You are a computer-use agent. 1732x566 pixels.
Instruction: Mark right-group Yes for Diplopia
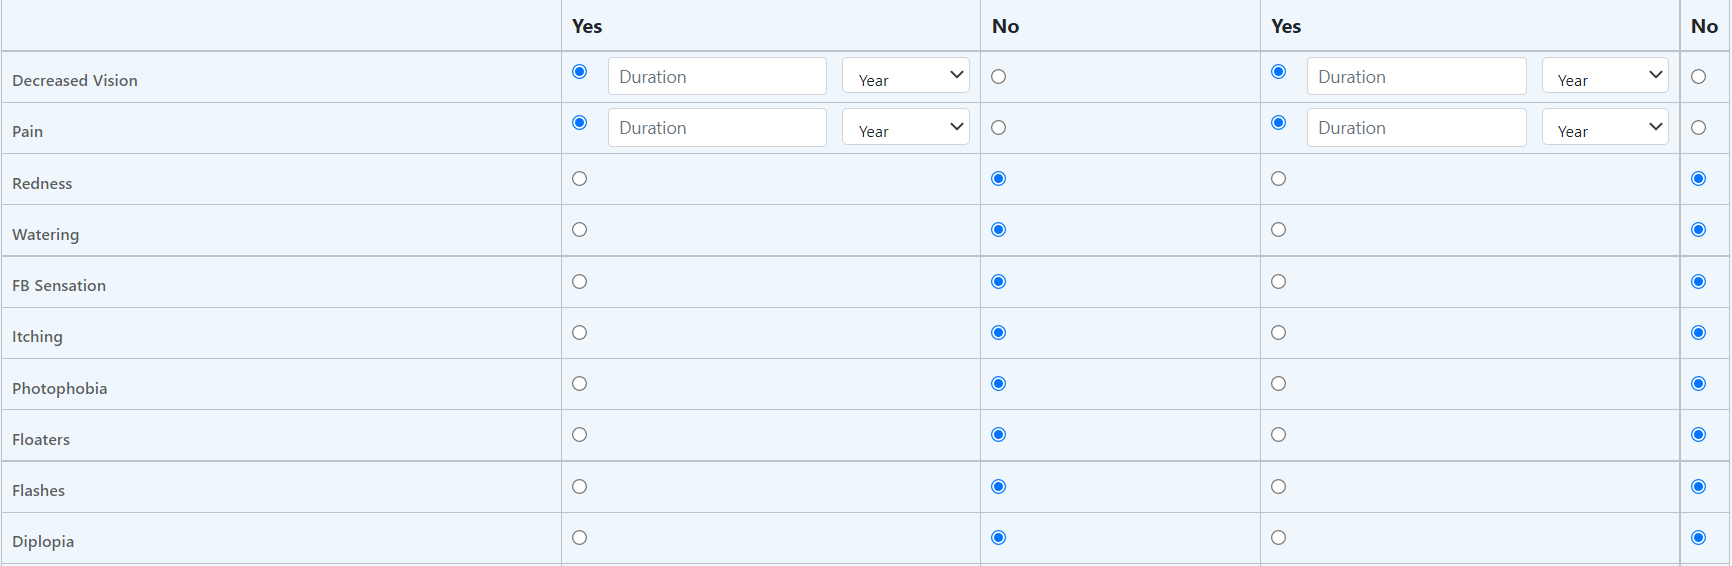click(1278, 538)
